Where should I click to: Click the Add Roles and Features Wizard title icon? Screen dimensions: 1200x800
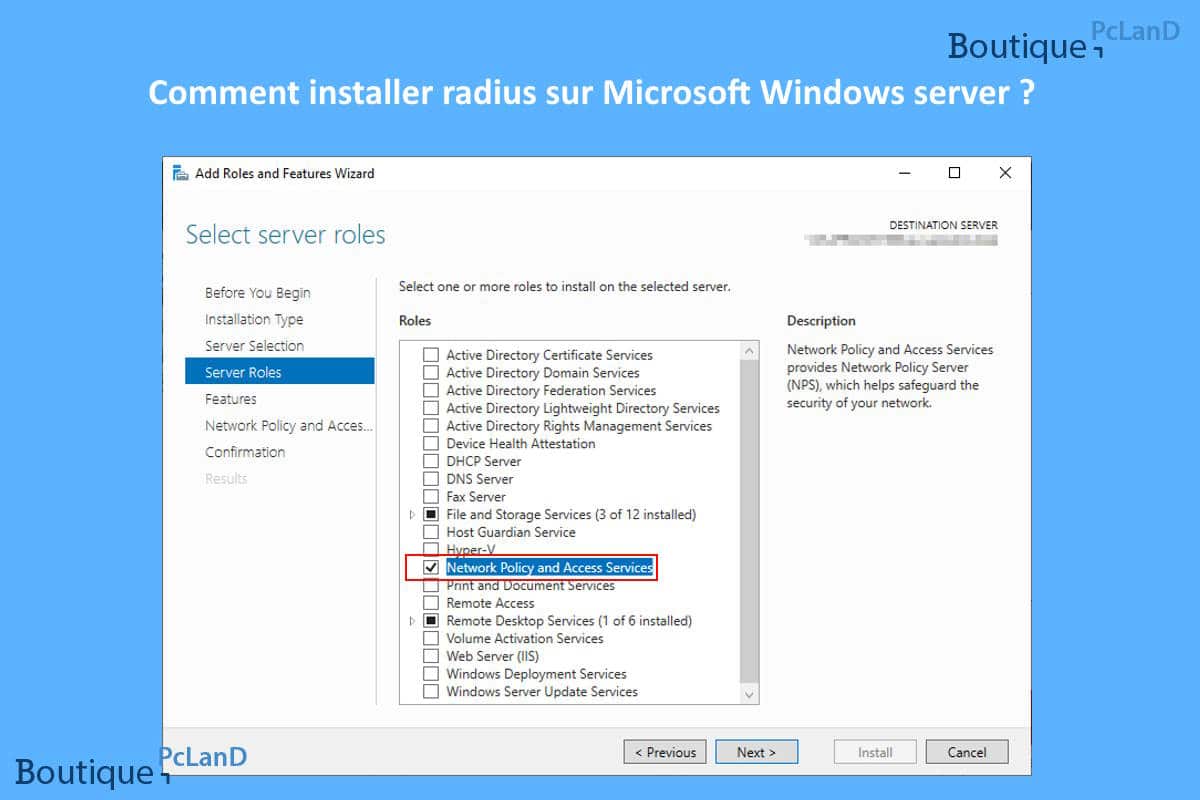(180, 173)
